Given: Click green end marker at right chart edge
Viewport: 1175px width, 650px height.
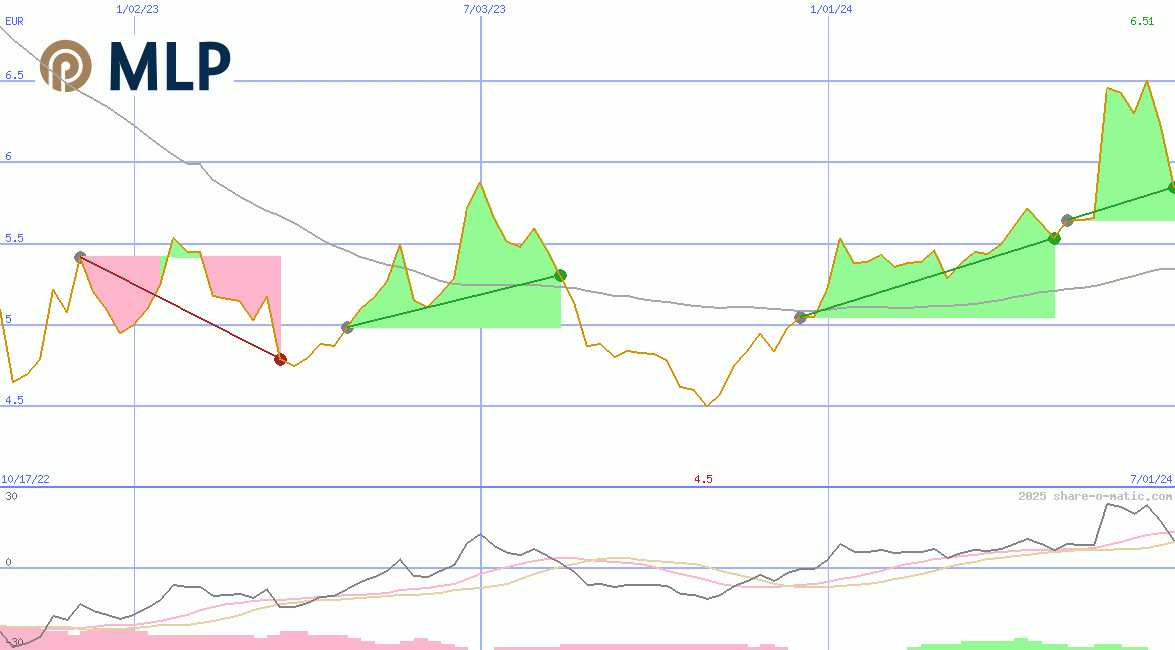Looking at the screenshot, I should pos(1171,187).
